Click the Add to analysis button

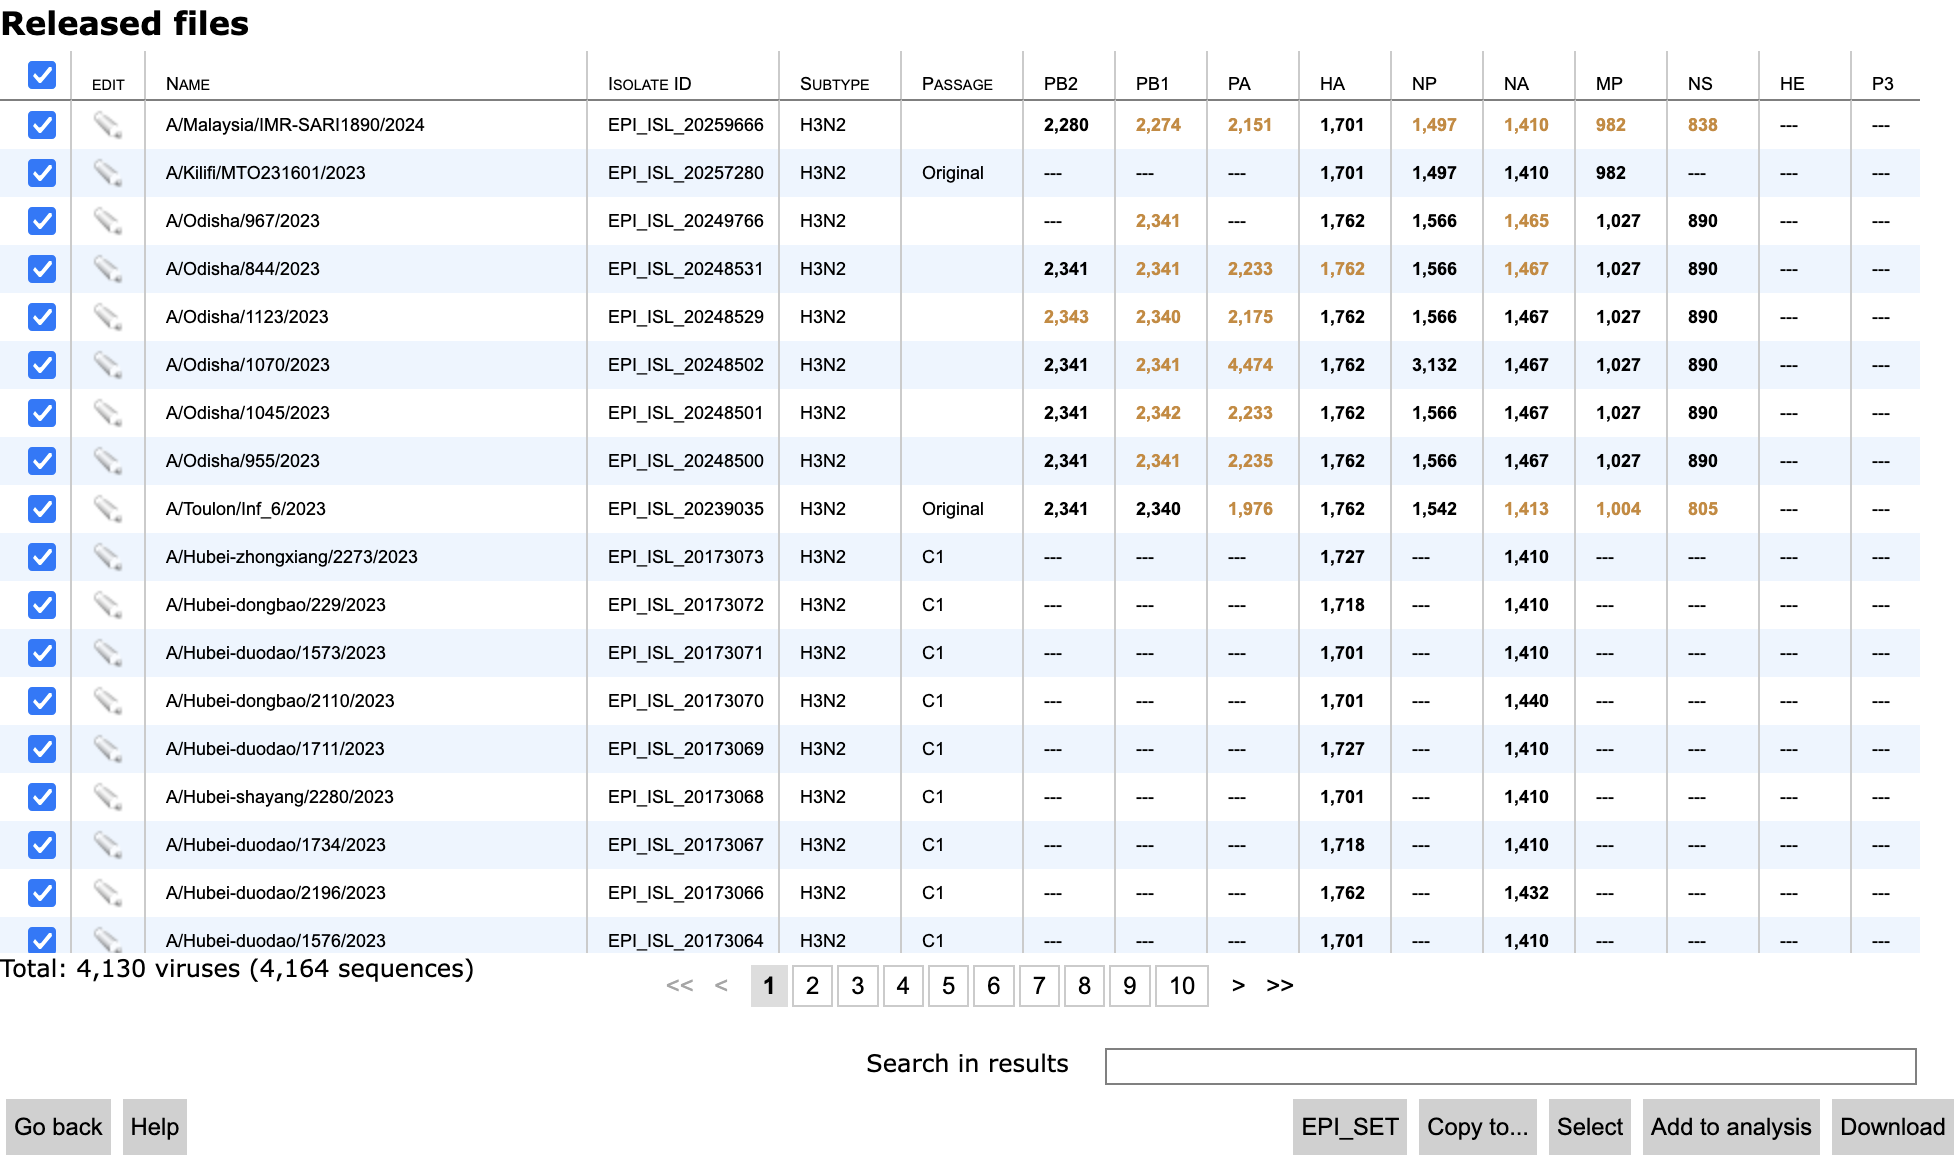coord(1730,1127)
